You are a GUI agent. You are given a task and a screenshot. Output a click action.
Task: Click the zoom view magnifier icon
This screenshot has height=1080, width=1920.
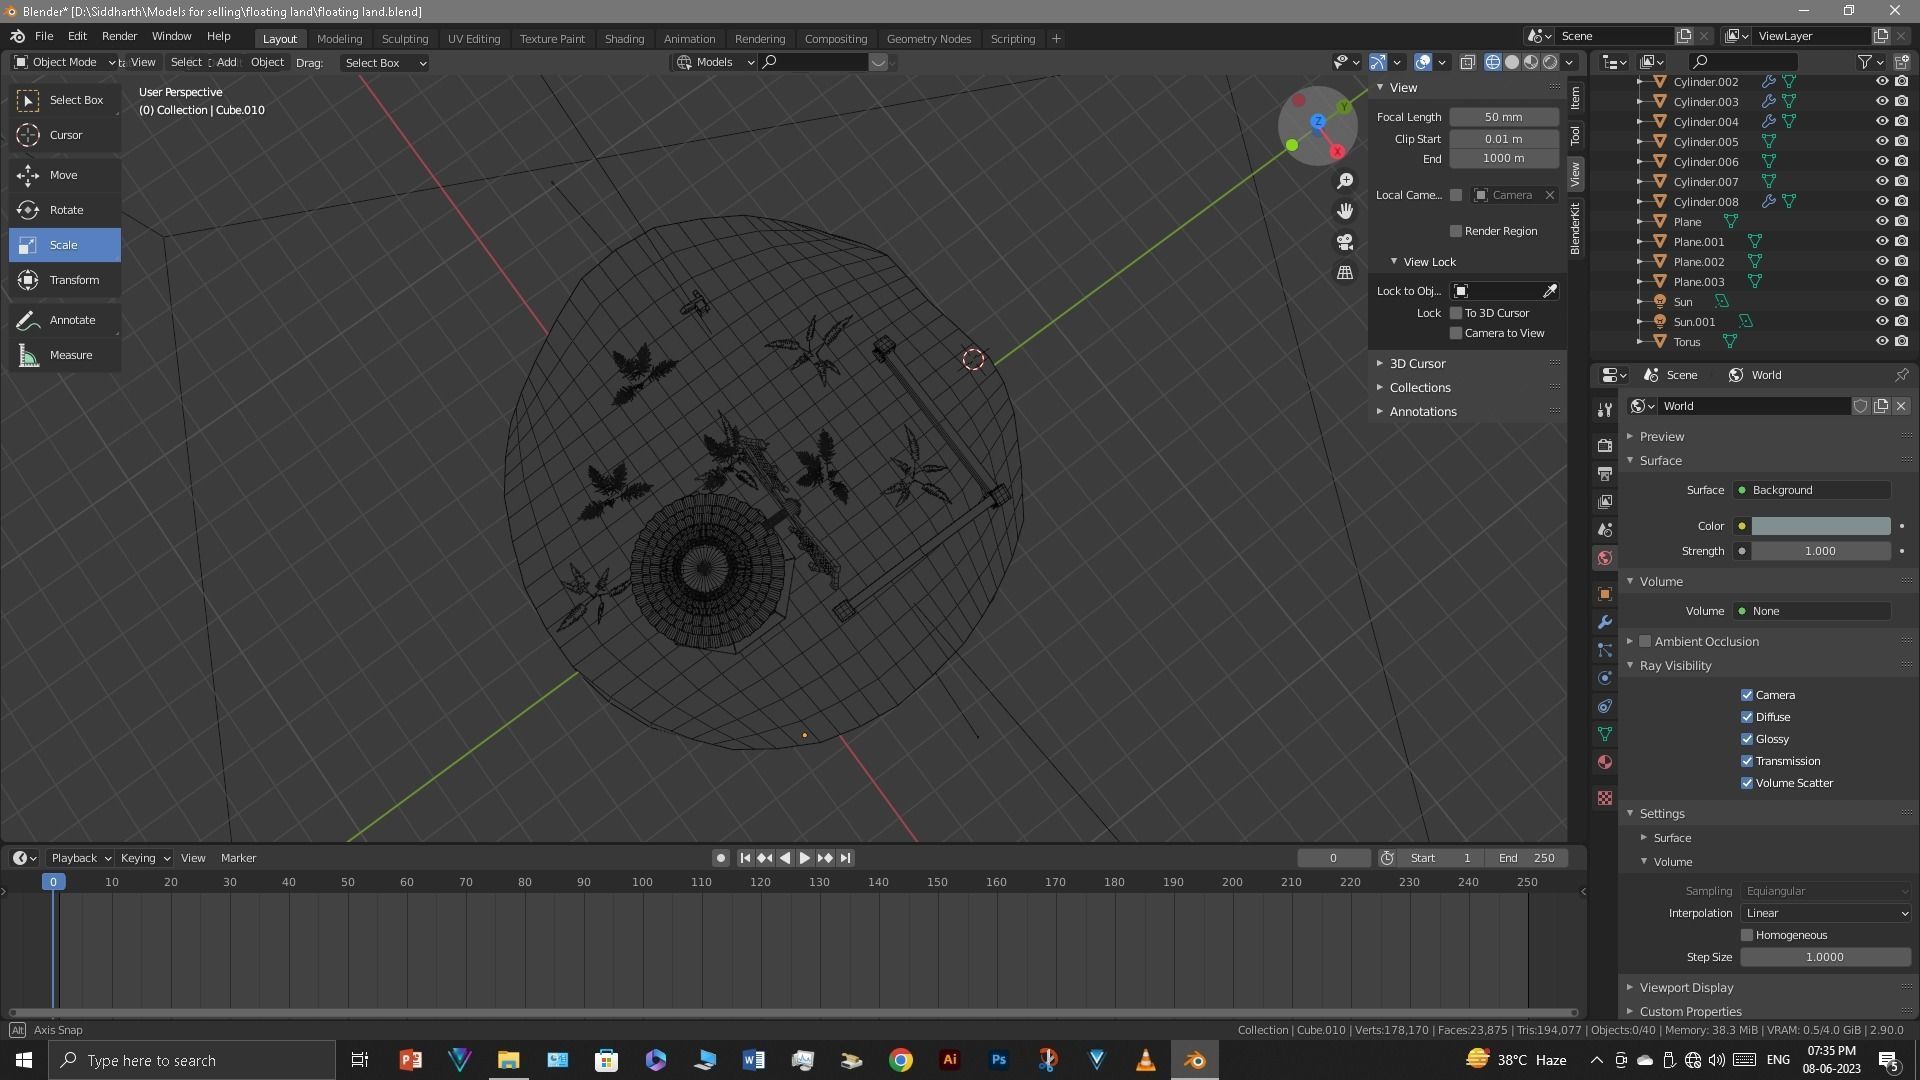tap(1345, 181)
